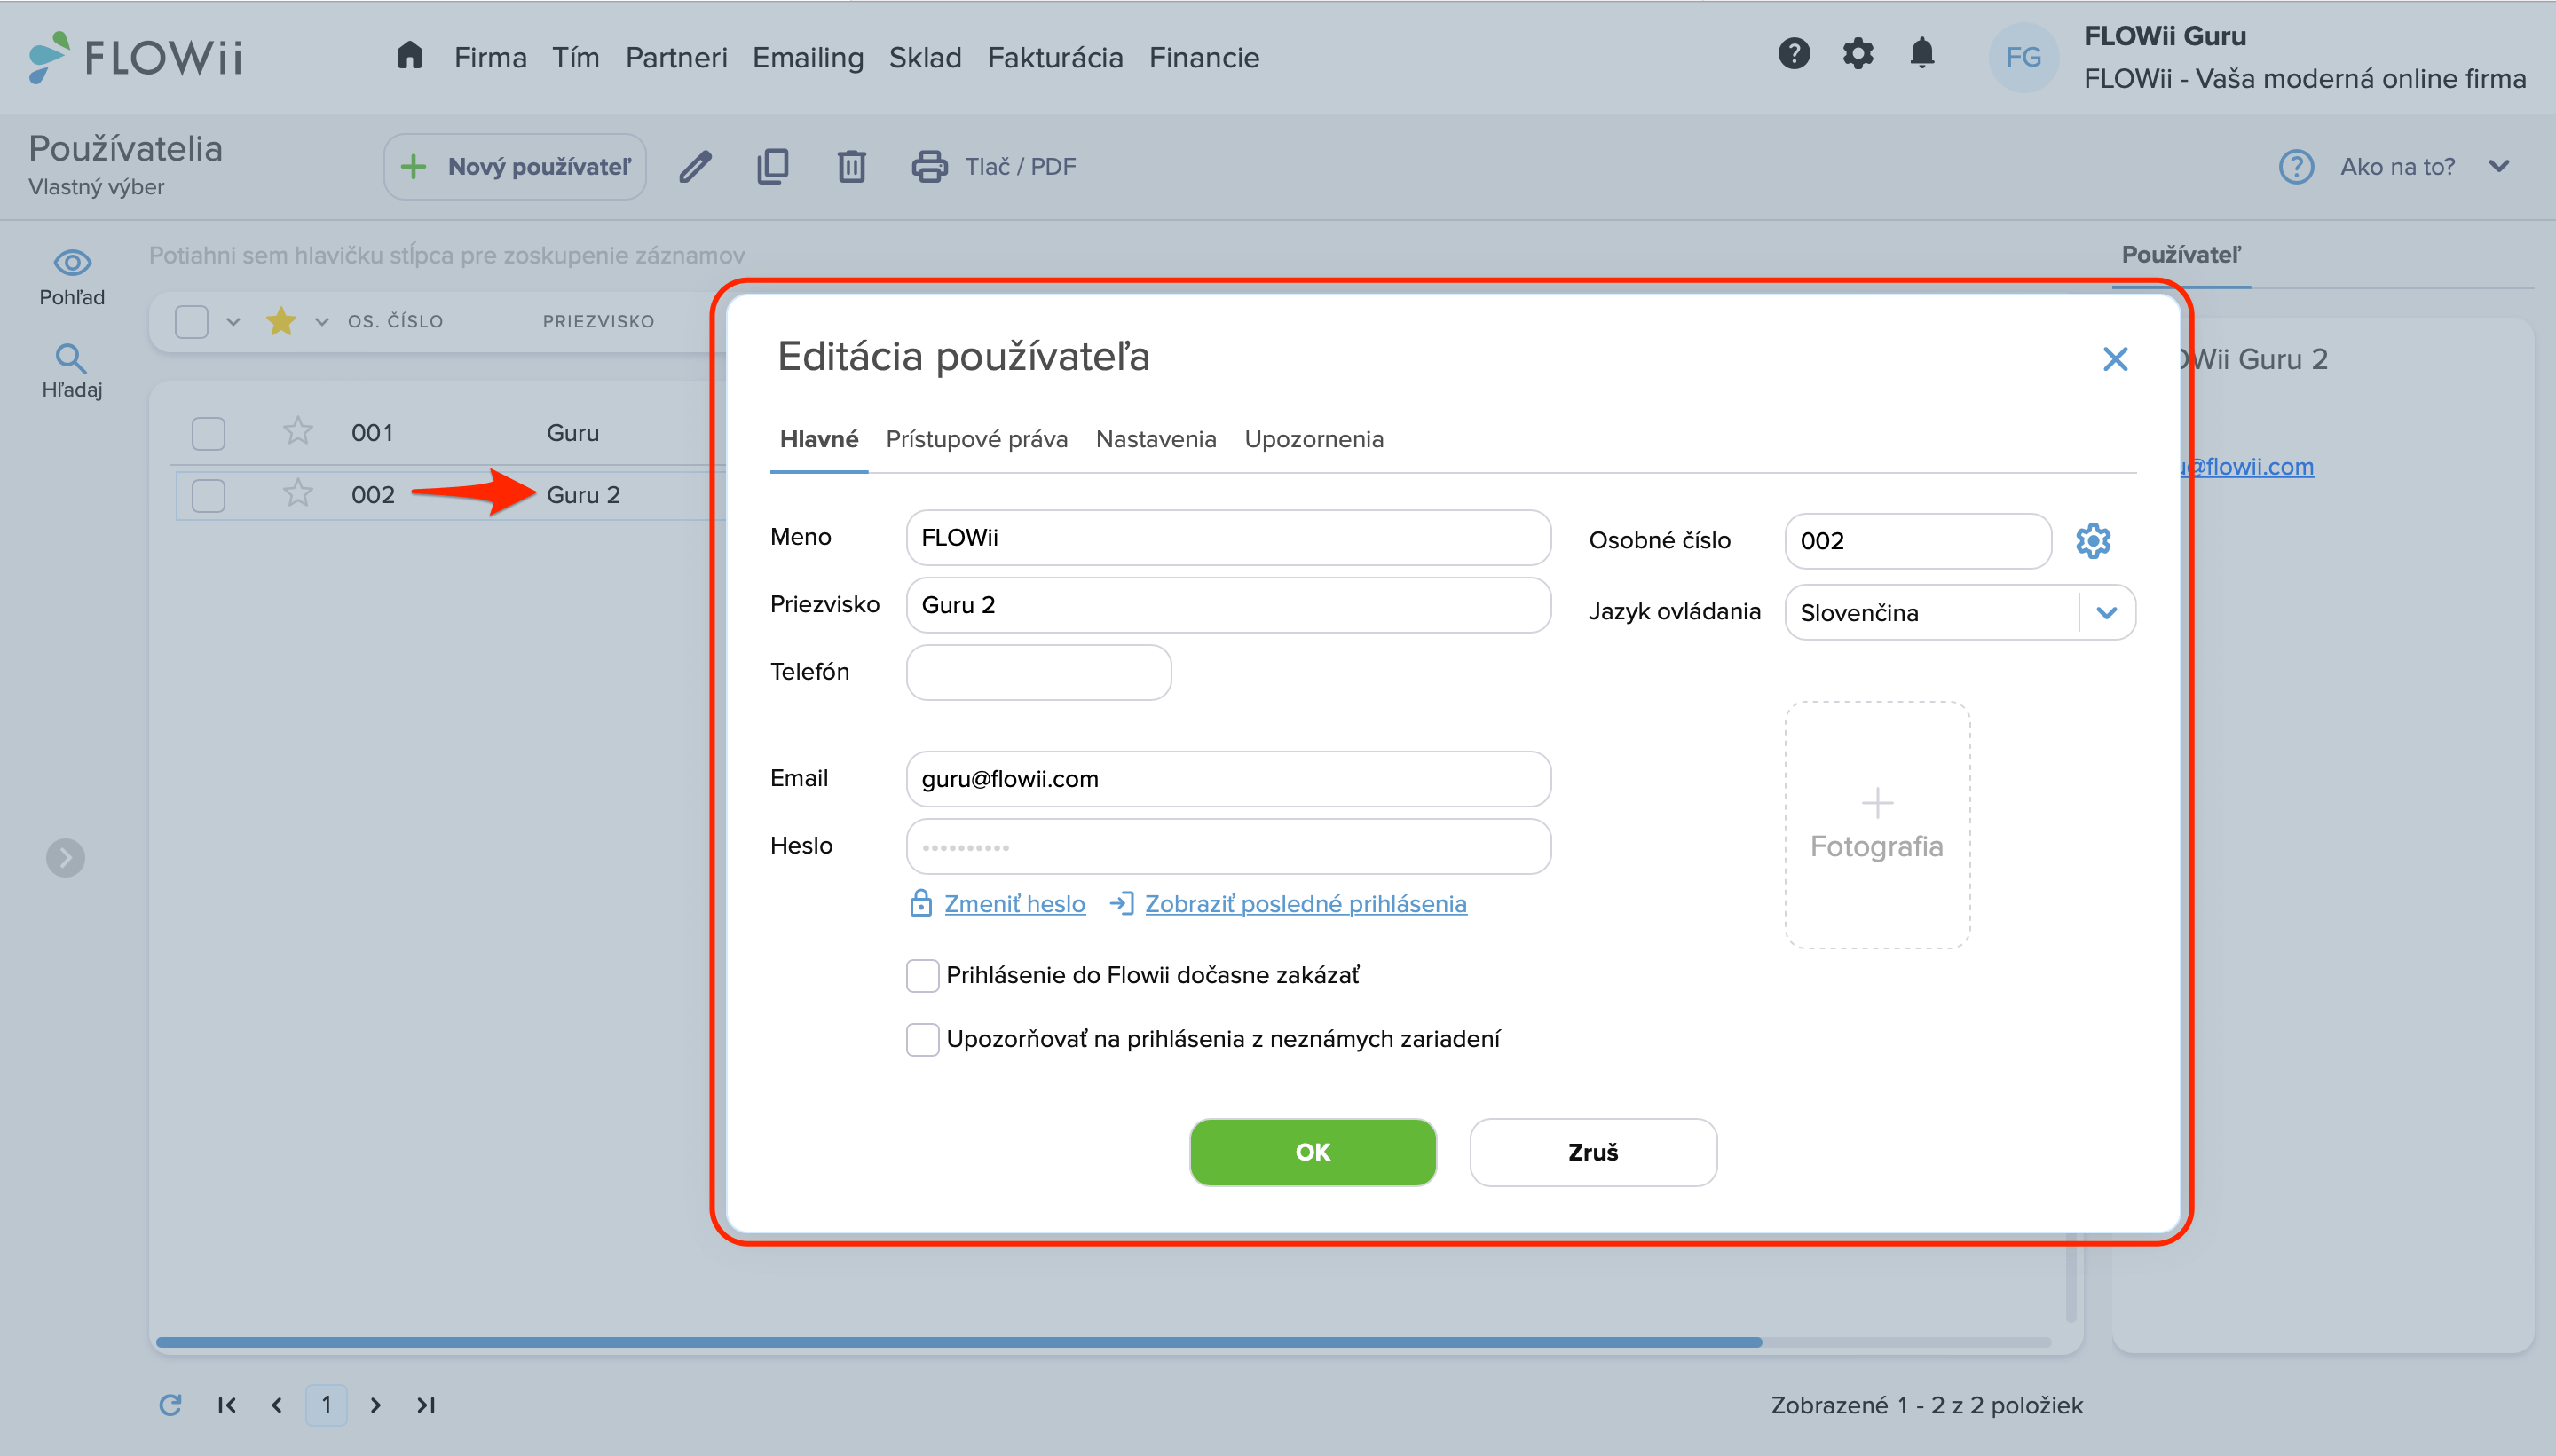The height and width of the screenshot is (1456, 2556).
Task: Click the yellow star filter in table header
Action: (281, 321)
